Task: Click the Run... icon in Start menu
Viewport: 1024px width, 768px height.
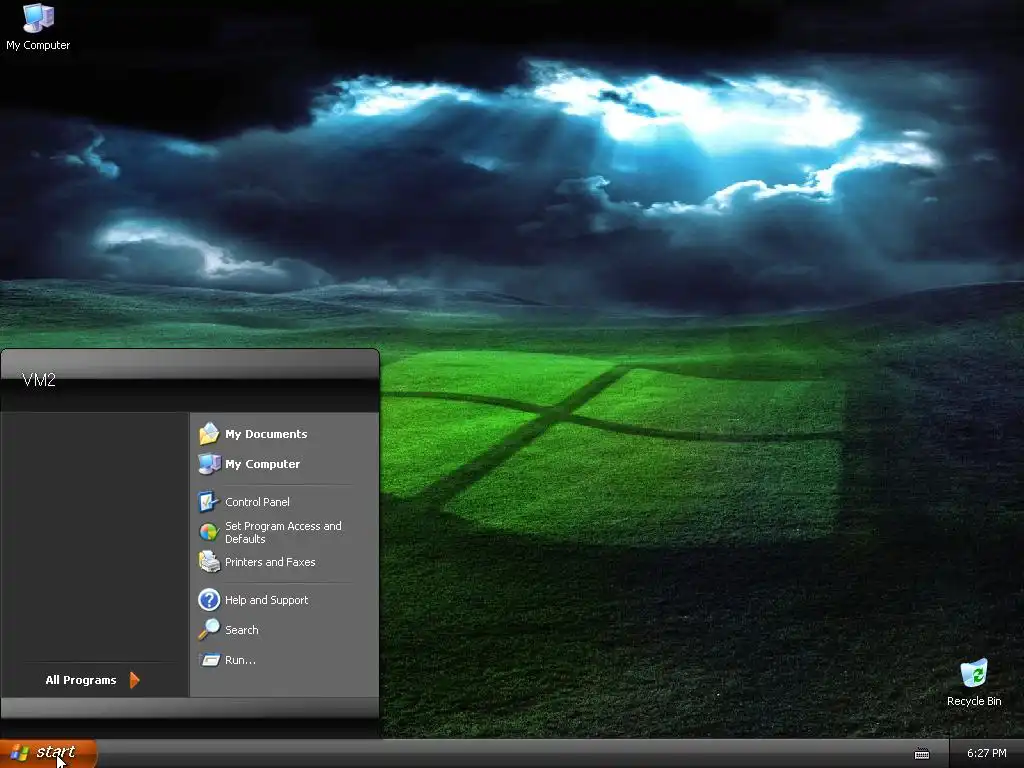Action: click(209, 660)
